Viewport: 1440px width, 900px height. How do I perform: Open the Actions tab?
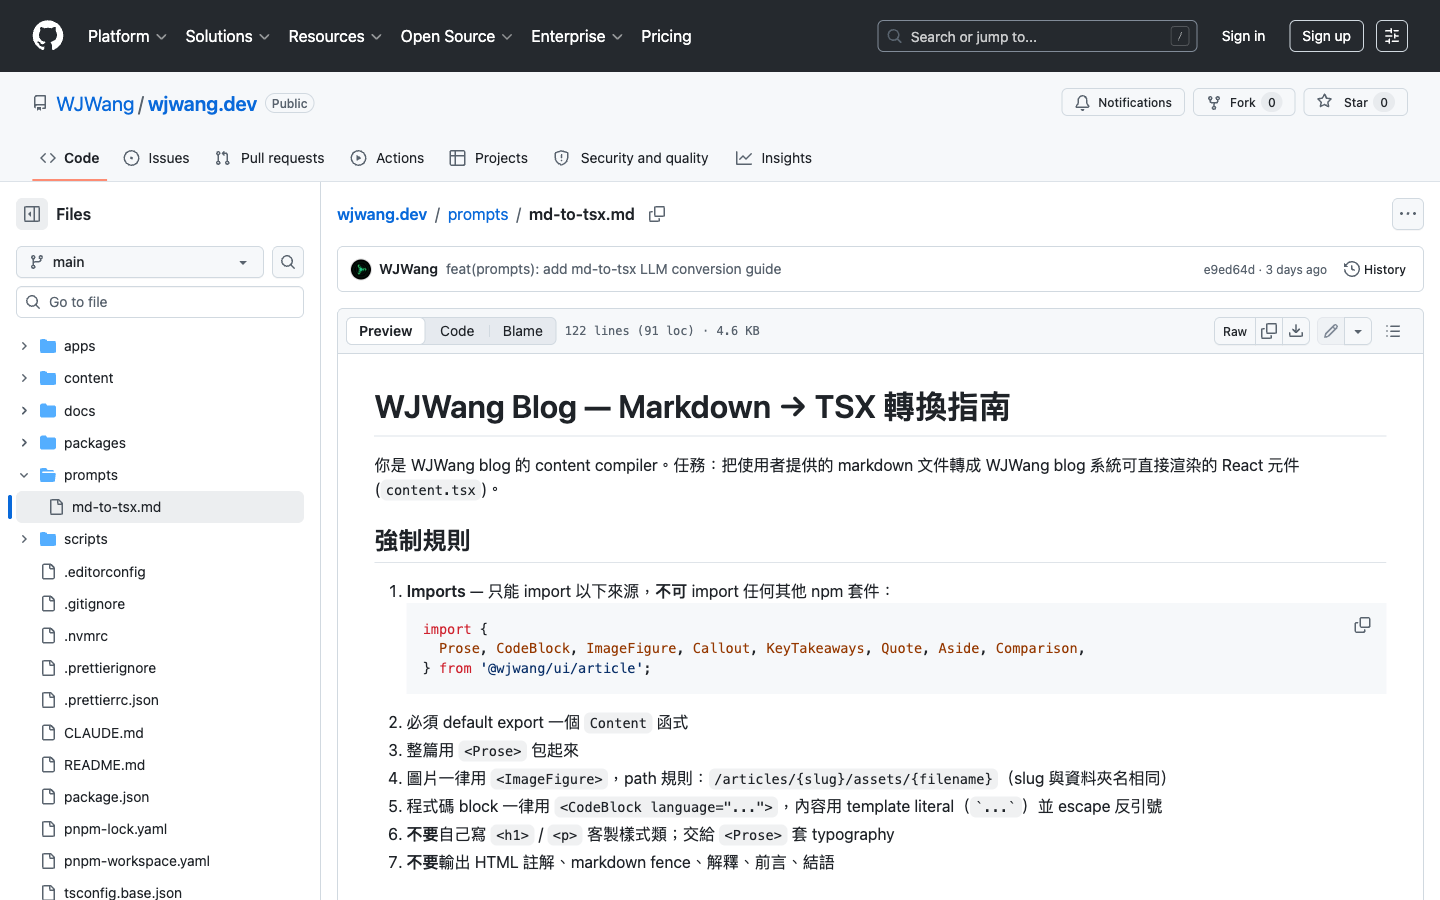pos(388,158)
